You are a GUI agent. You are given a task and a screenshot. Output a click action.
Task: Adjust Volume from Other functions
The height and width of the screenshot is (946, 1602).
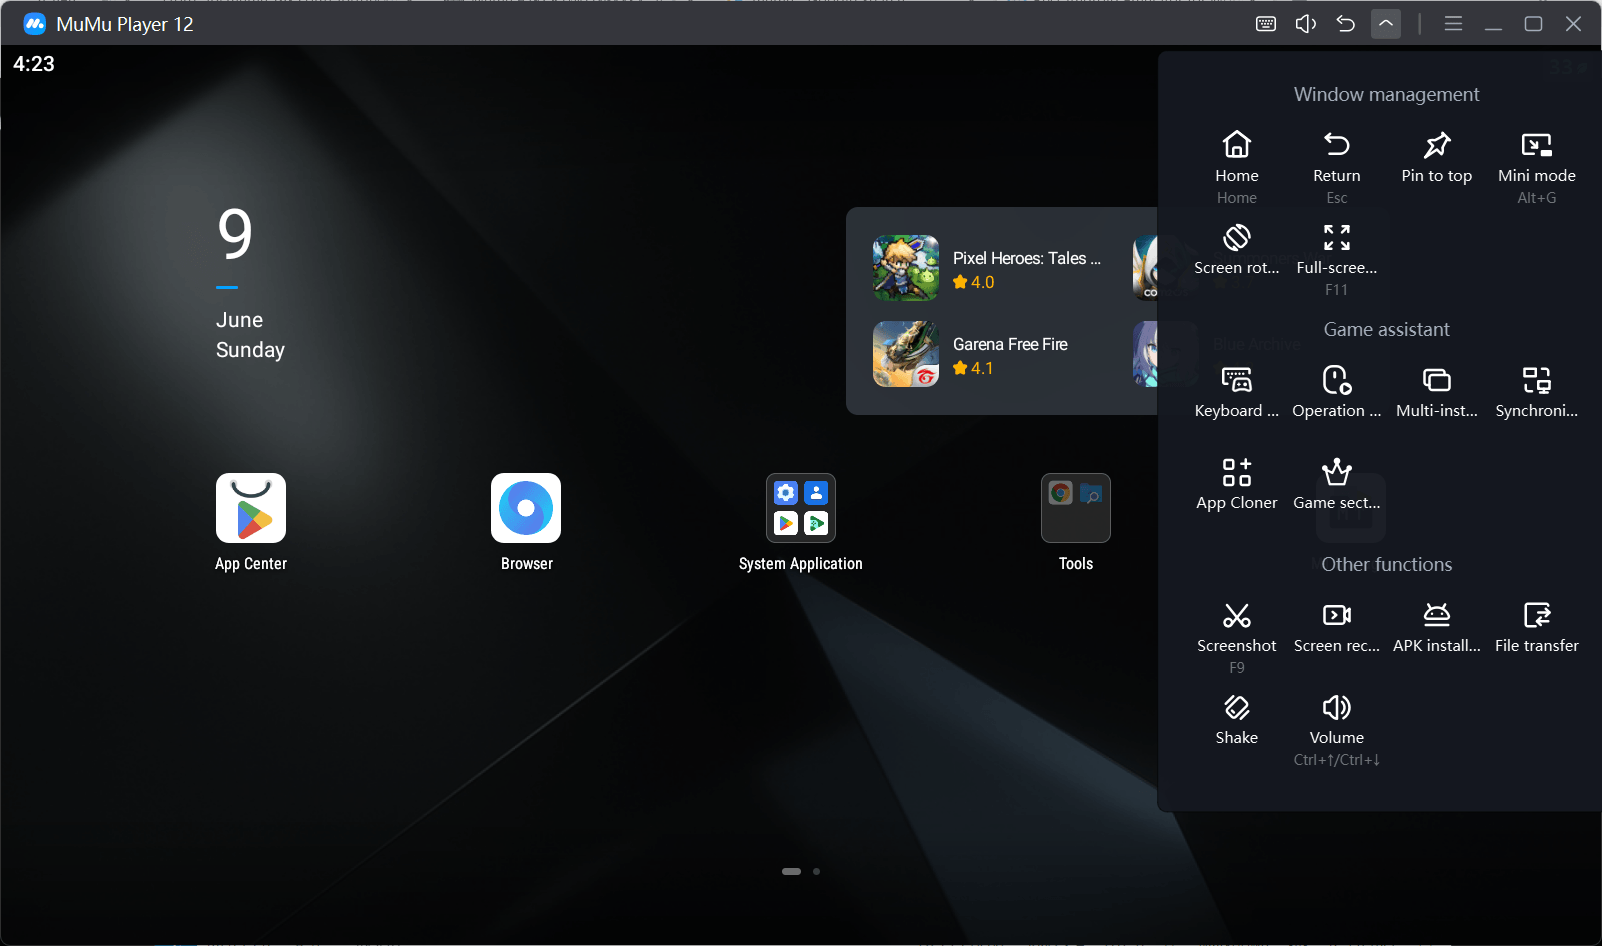[x=1336, y=709]
